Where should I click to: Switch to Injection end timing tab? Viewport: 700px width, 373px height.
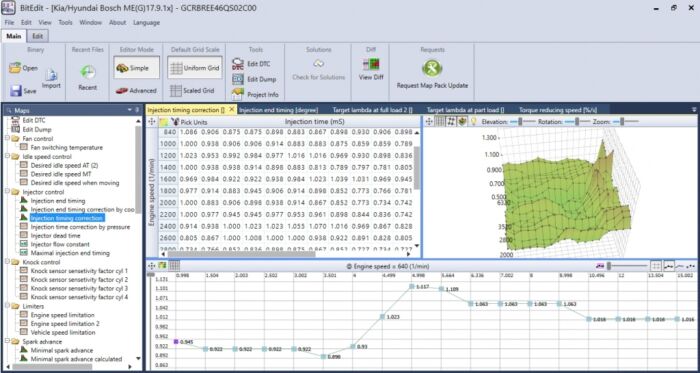tap(278, 110)
